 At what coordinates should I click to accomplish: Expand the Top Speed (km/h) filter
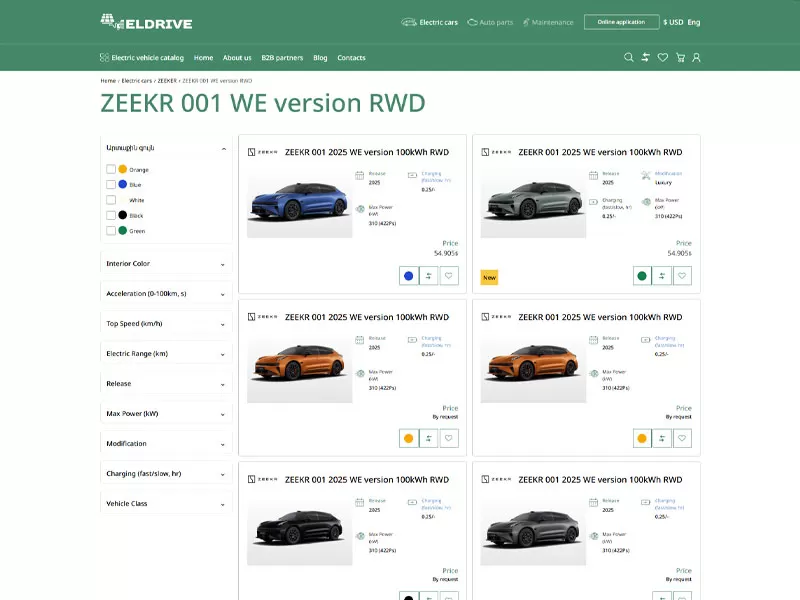coord(166,324)
